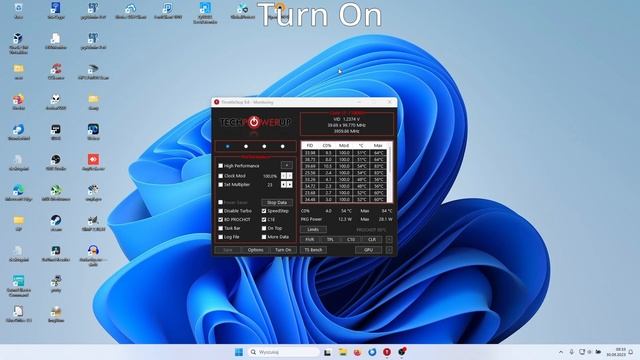640x360 pixels.
Task: Click the Windows Start button
Action: pos(239,352)
